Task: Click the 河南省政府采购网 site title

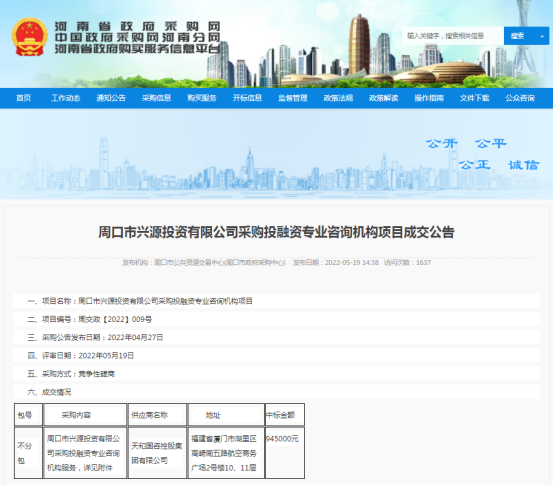Action: click(137, 26)
